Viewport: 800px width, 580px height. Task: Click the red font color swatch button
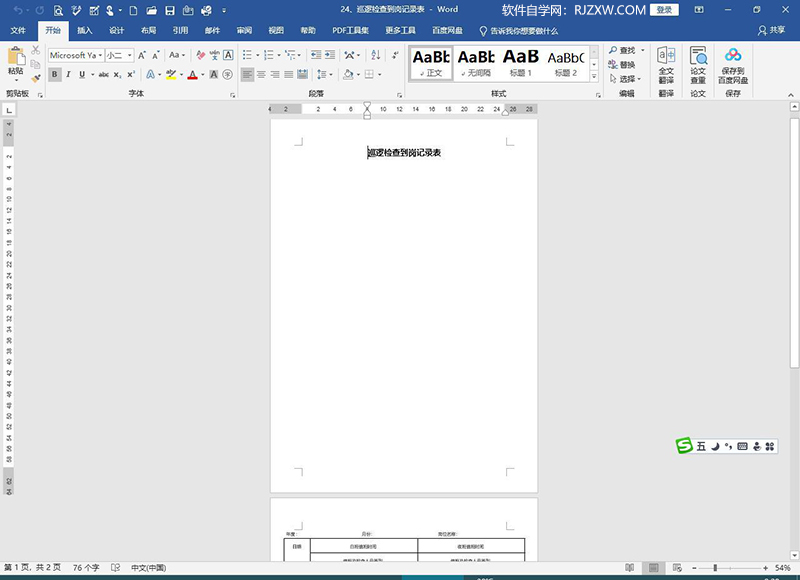point(192,74)
